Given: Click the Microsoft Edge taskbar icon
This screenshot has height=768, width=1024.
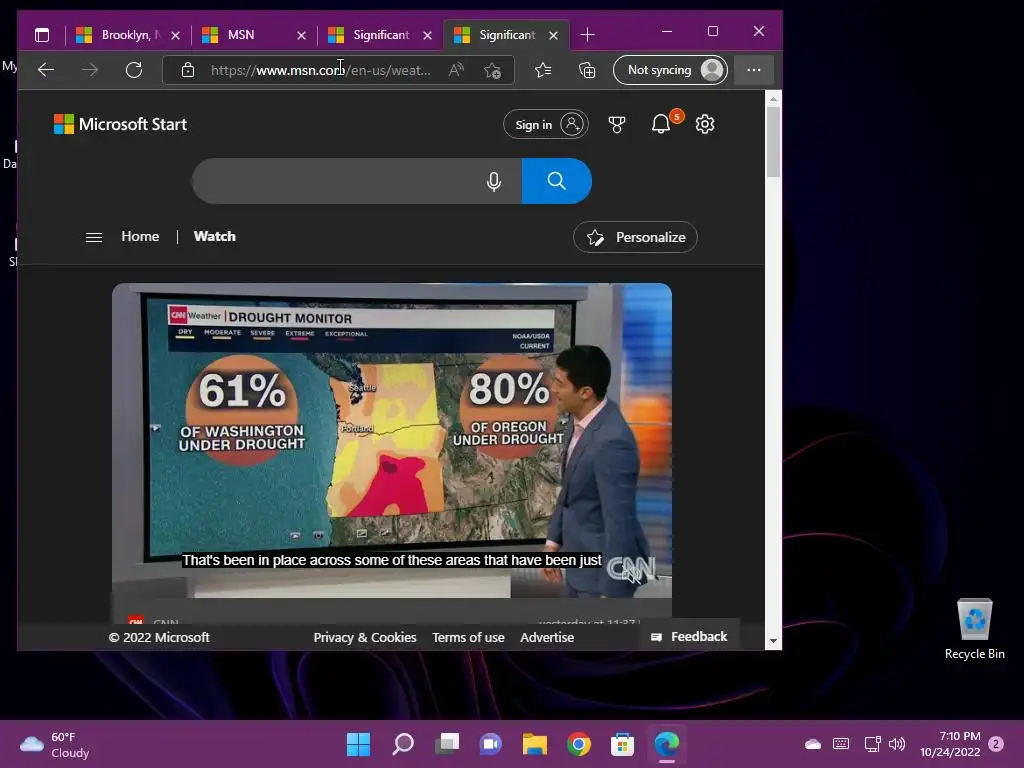Looking at the screenshot, I should click(667, 744).
